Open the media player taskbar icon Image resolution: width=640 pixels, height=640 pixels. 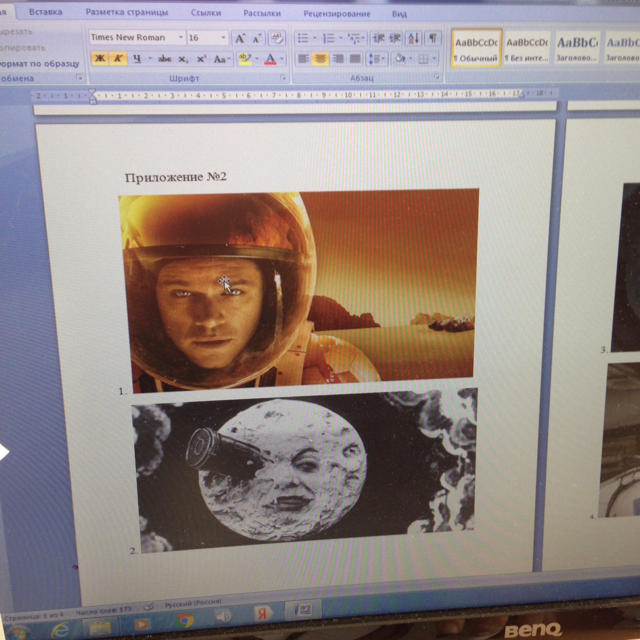[142, 624]
